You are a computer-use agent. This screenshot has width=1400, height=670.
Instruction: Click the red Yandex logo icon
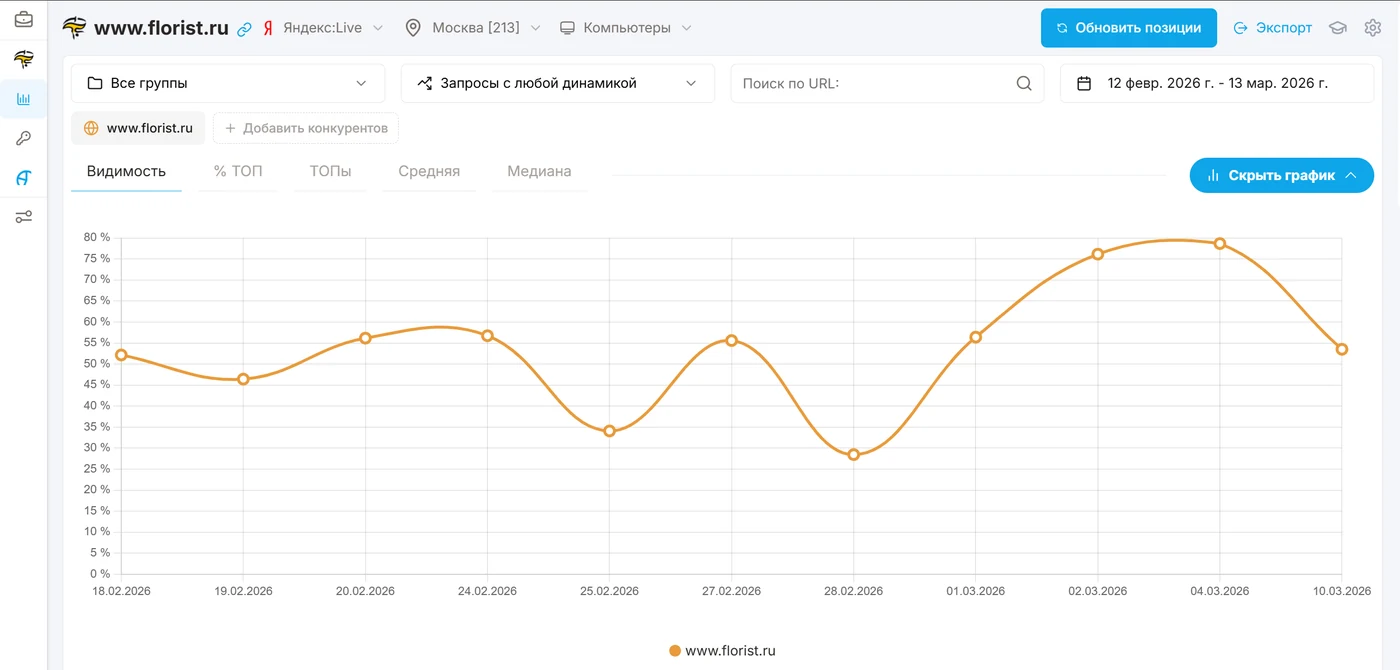coord(268,28)
